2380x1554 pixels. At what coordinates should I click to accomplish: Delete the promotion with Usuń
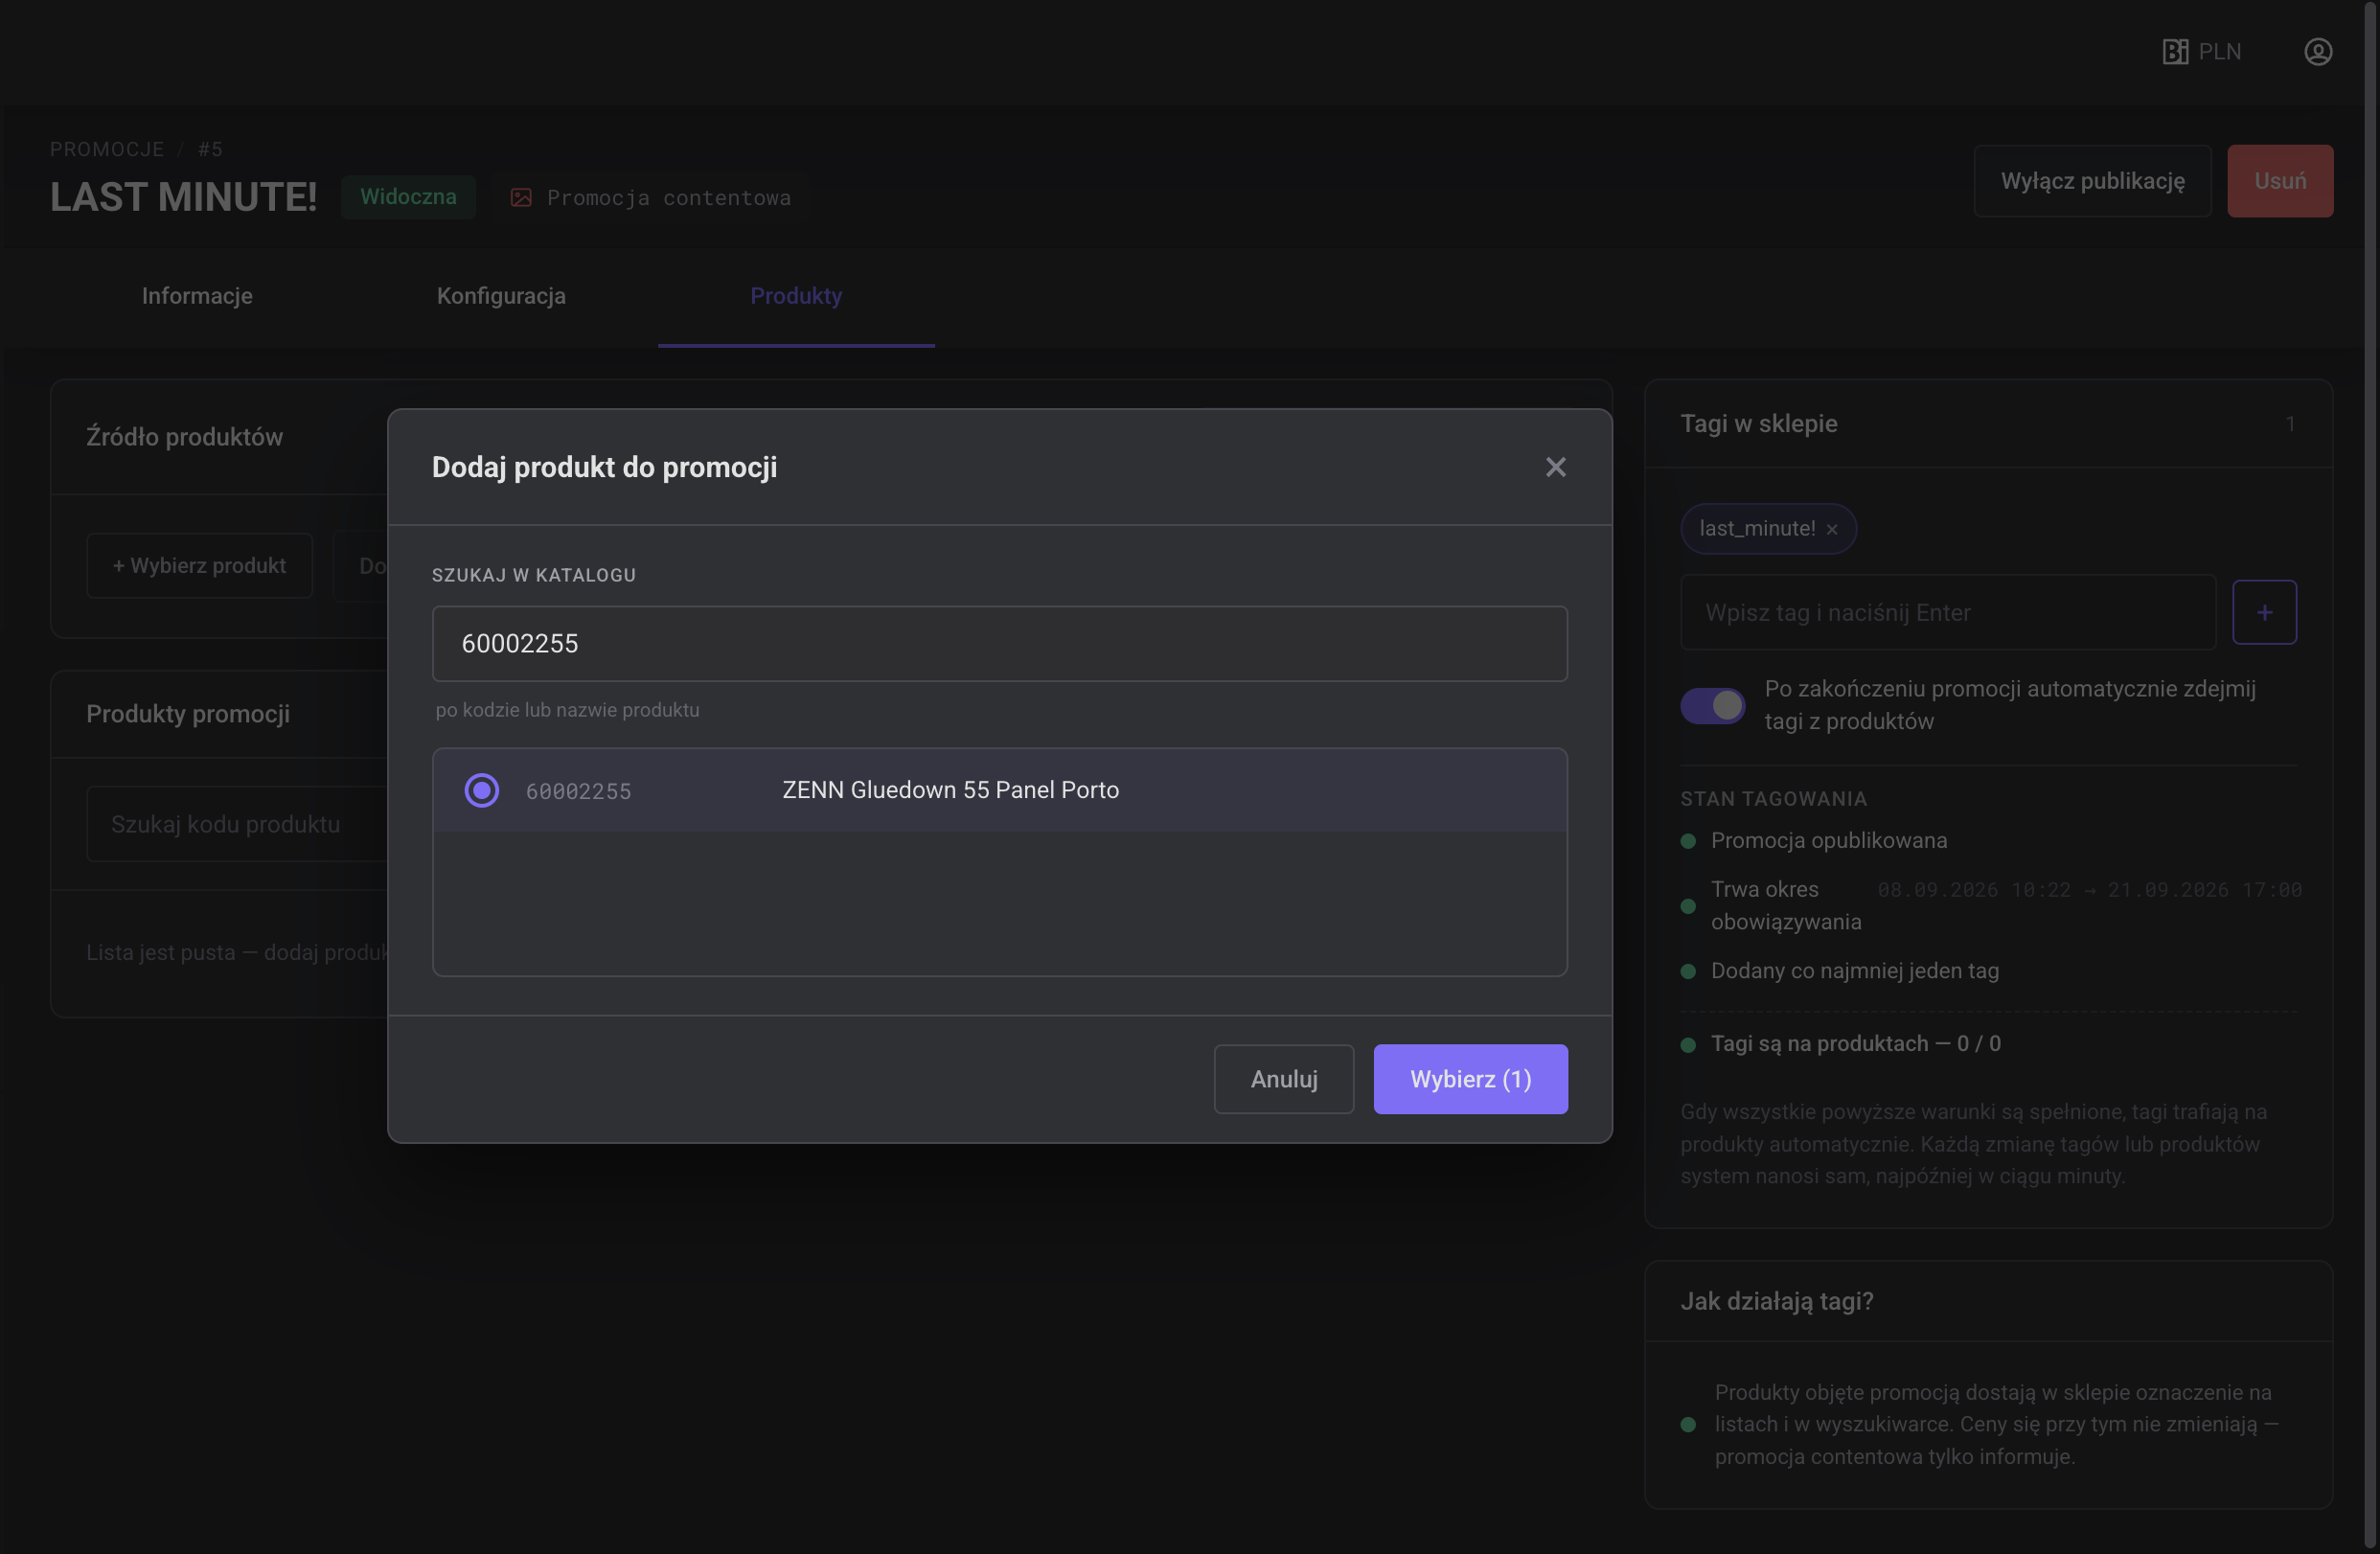pos(2280,181)
